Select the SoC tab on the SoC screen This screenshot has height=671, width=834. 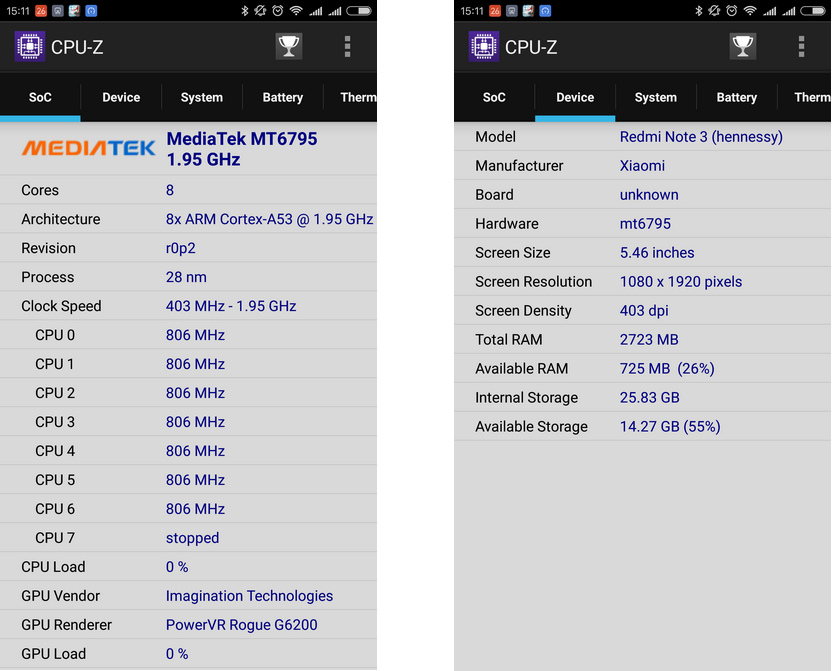pos(40,97)
